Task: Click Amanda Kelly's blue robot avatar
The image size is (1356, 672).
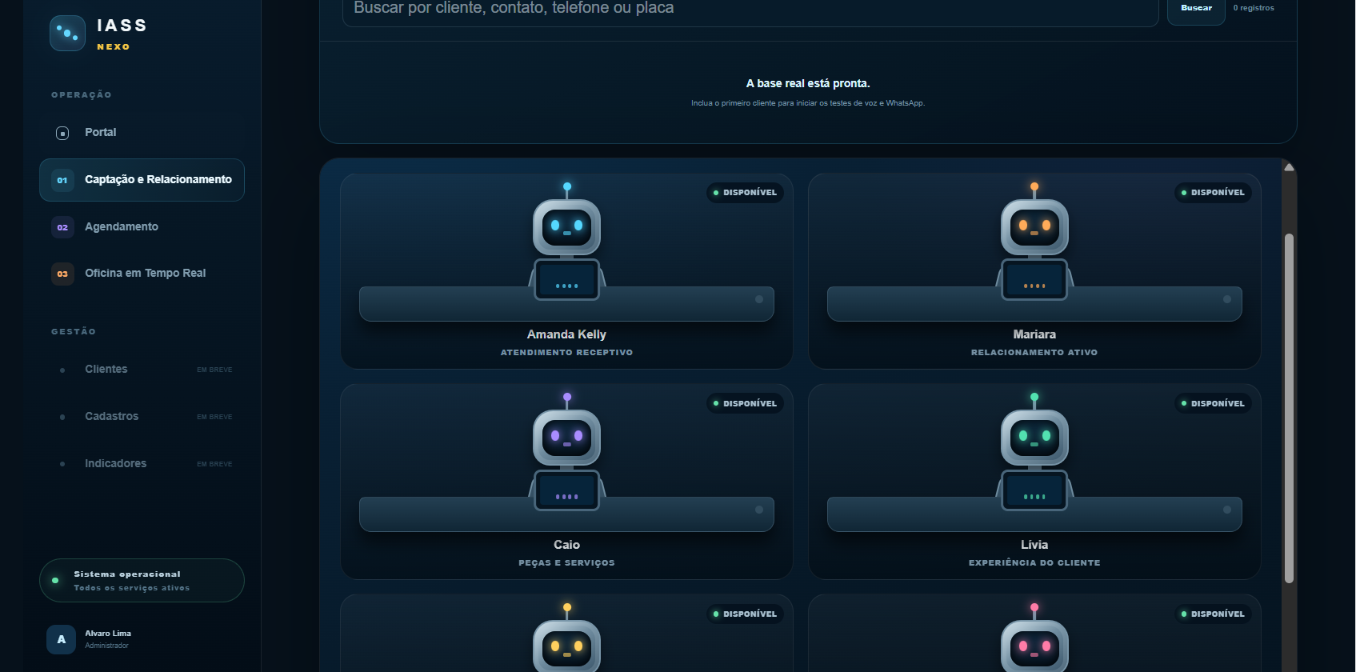Action: click(567, 240)
